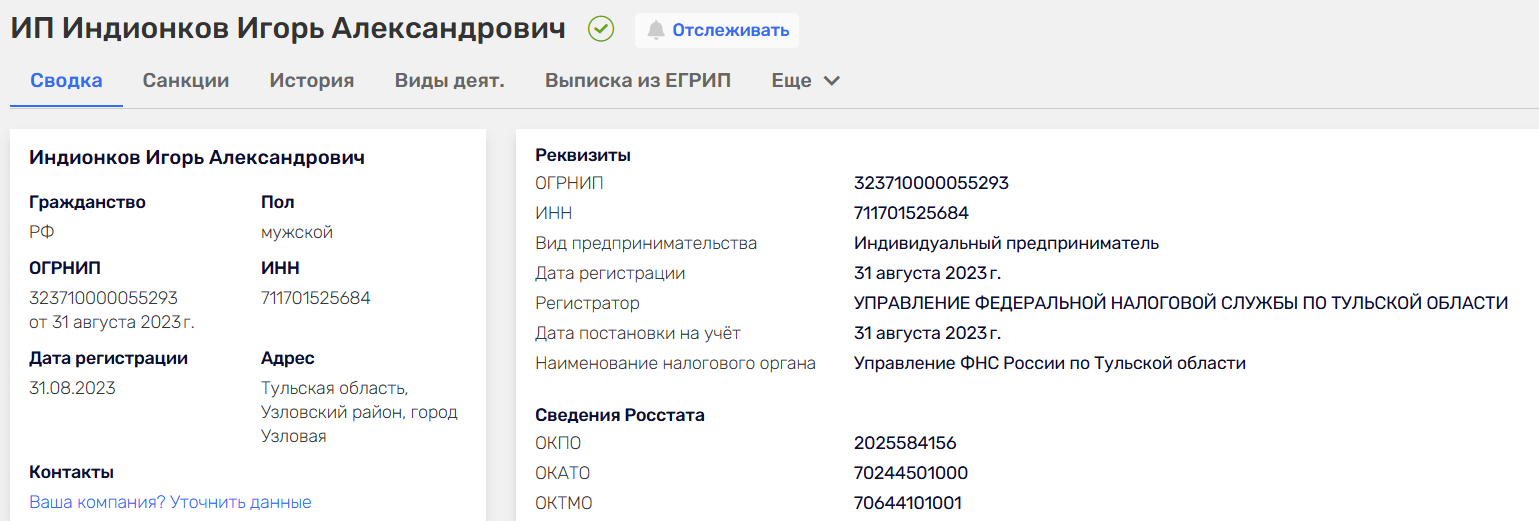Image resolution: width=1539 pixels, height=521 pixels.
Task: Click the green verified checkmark icon
Action: click(601, 29)
